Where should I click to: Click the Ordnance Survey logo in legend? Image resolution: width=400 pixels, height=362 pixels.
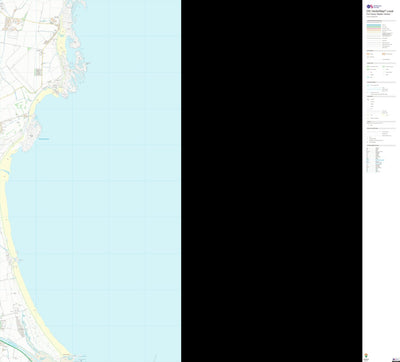pyautogui.click(x=374, y=6)
